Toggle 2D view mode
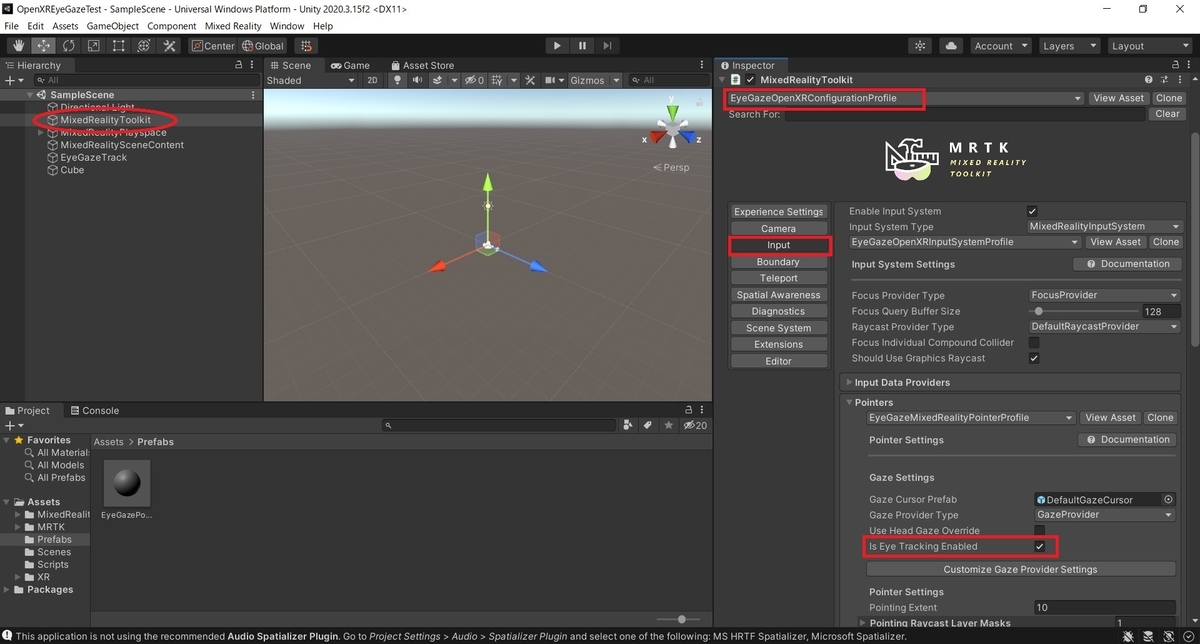The height and width of the screenshot is (644, 1200). 372,80
